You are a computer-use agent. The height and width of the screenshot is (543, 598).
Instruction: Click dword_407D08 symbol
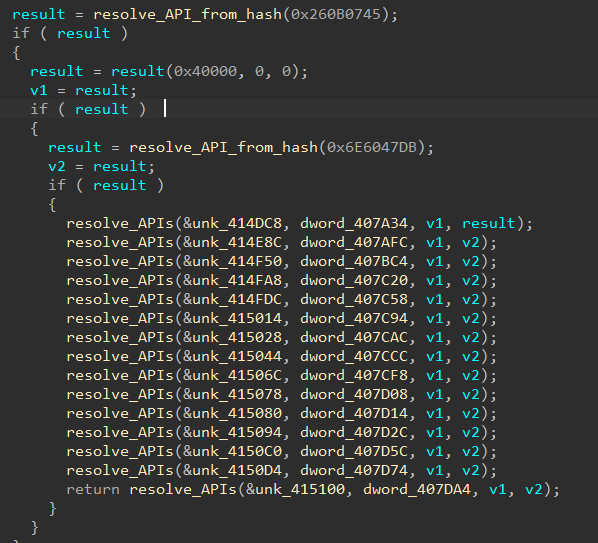[x=354, y=394]
